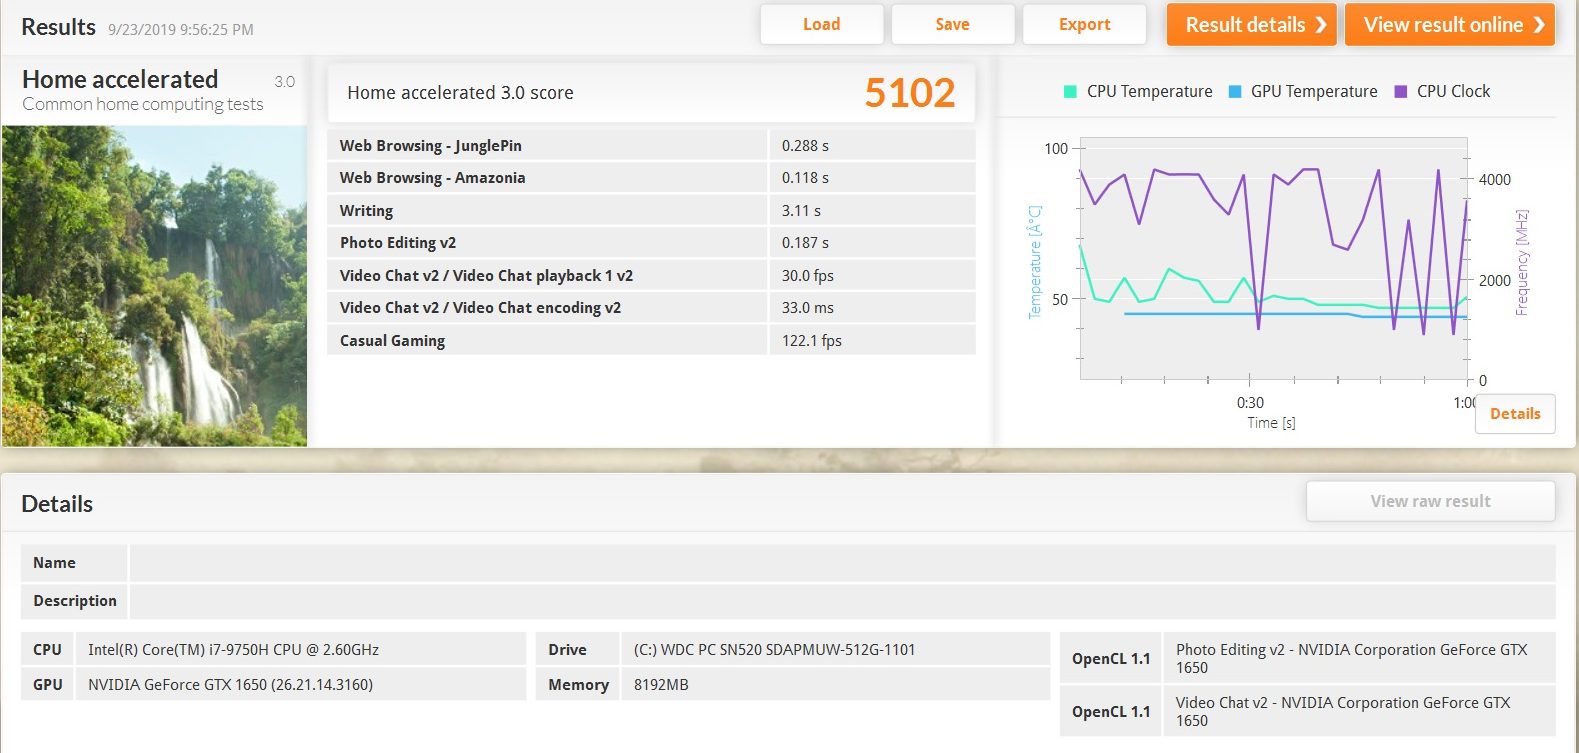This screenshot has width=1579, height=753.
Task: Click the View raw result button
Action: pyautogui.click(x=1430, y=501)
